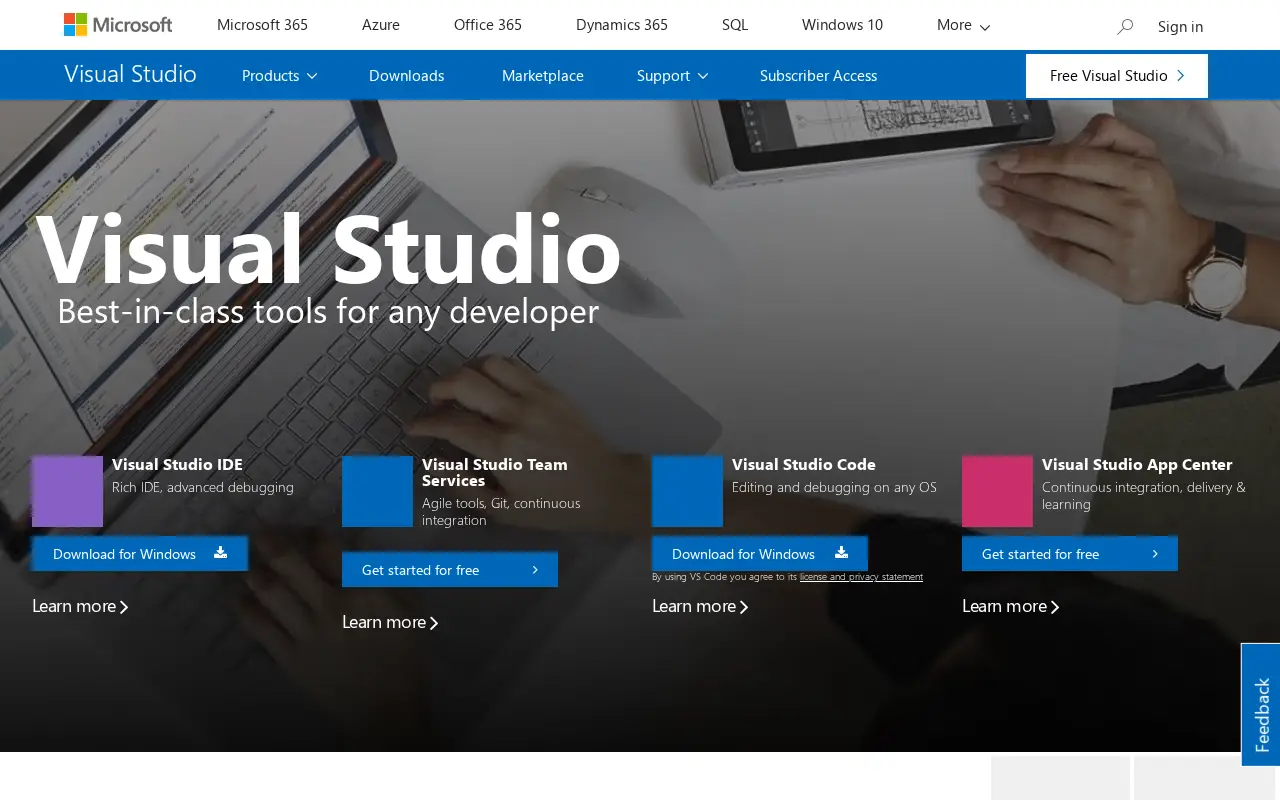Expand the More menu in top bar

click(963, 25)
